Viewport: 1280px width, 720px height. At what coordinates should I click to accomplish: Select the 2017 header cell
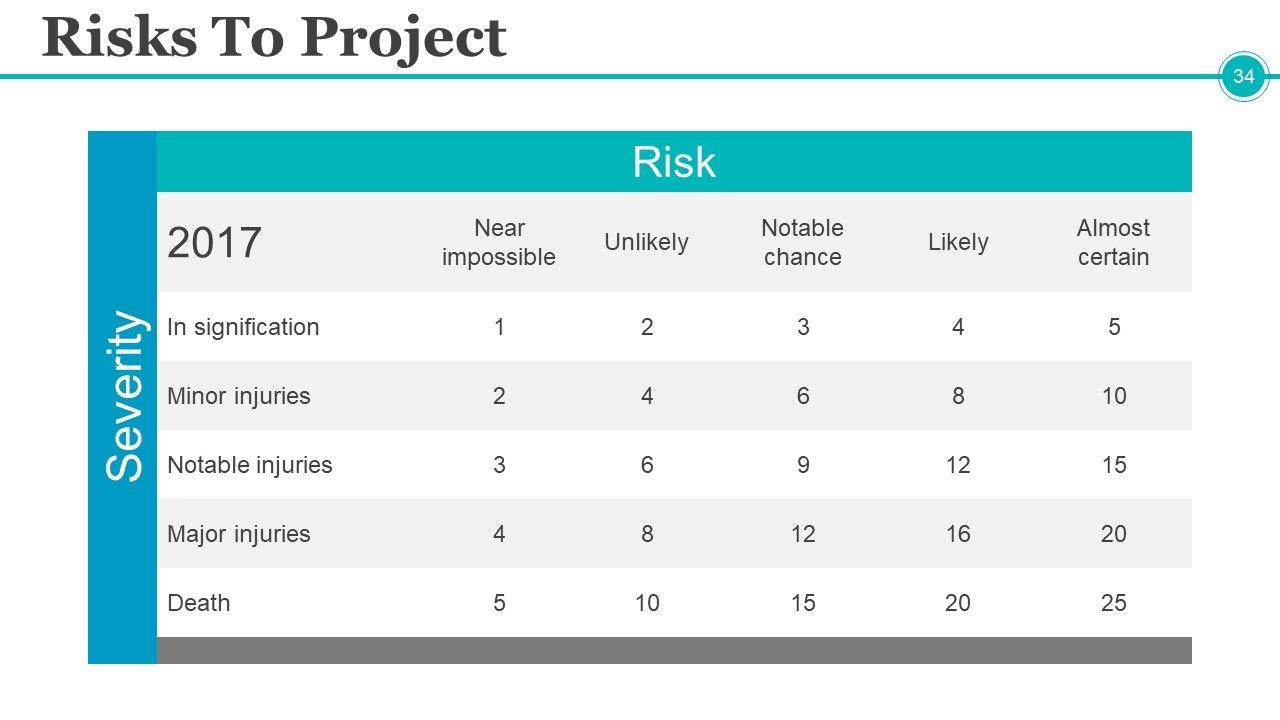pyautogui.click(x=215, y=243)
